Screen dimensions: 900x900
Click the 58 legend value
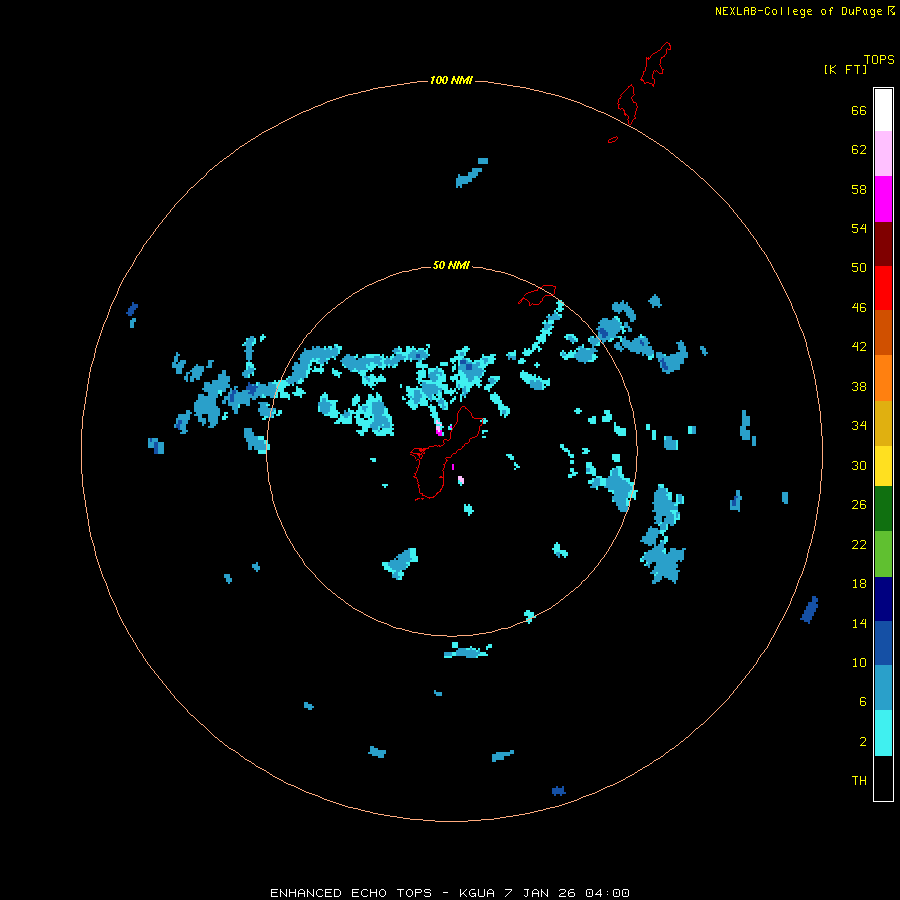pyautogui.click(x=859, y=189)
